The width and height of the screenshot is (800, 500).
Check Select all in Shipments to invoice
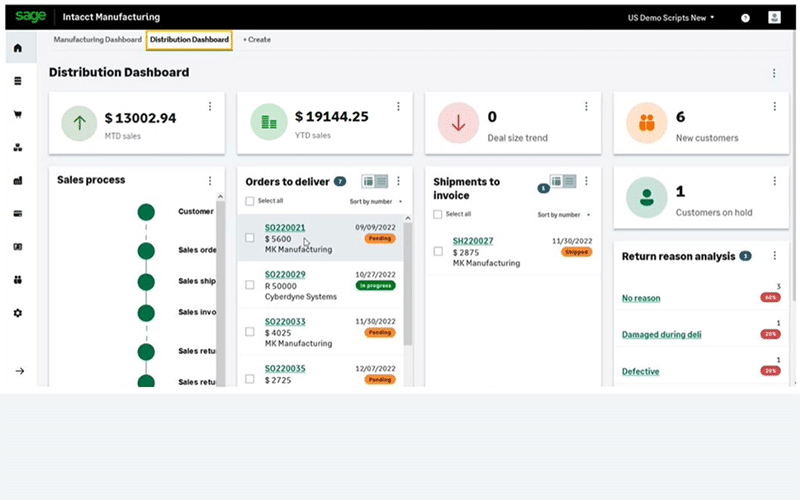pos(437,214)
